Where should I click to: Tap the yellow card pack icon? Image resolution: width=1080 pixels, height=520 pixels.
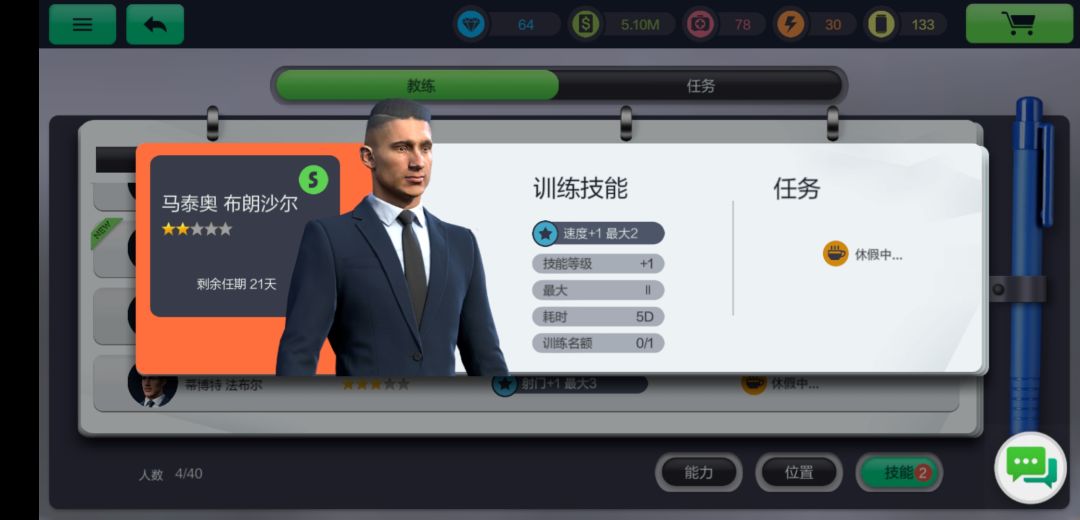click(x=881, y=25)
